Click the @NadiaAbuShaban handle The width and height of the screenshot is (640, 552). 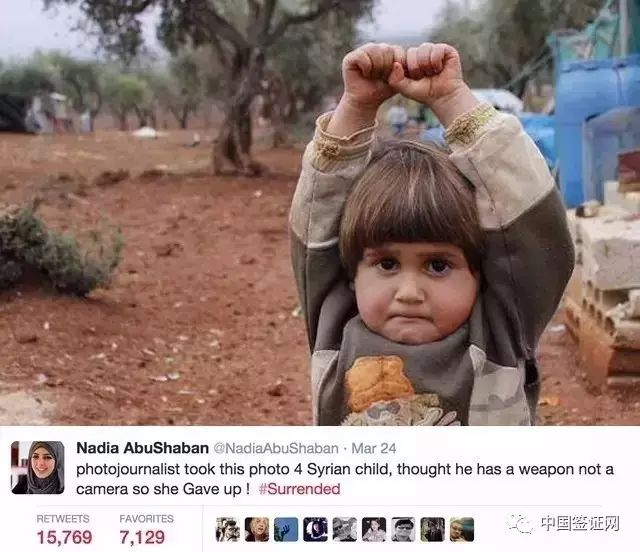276,448
